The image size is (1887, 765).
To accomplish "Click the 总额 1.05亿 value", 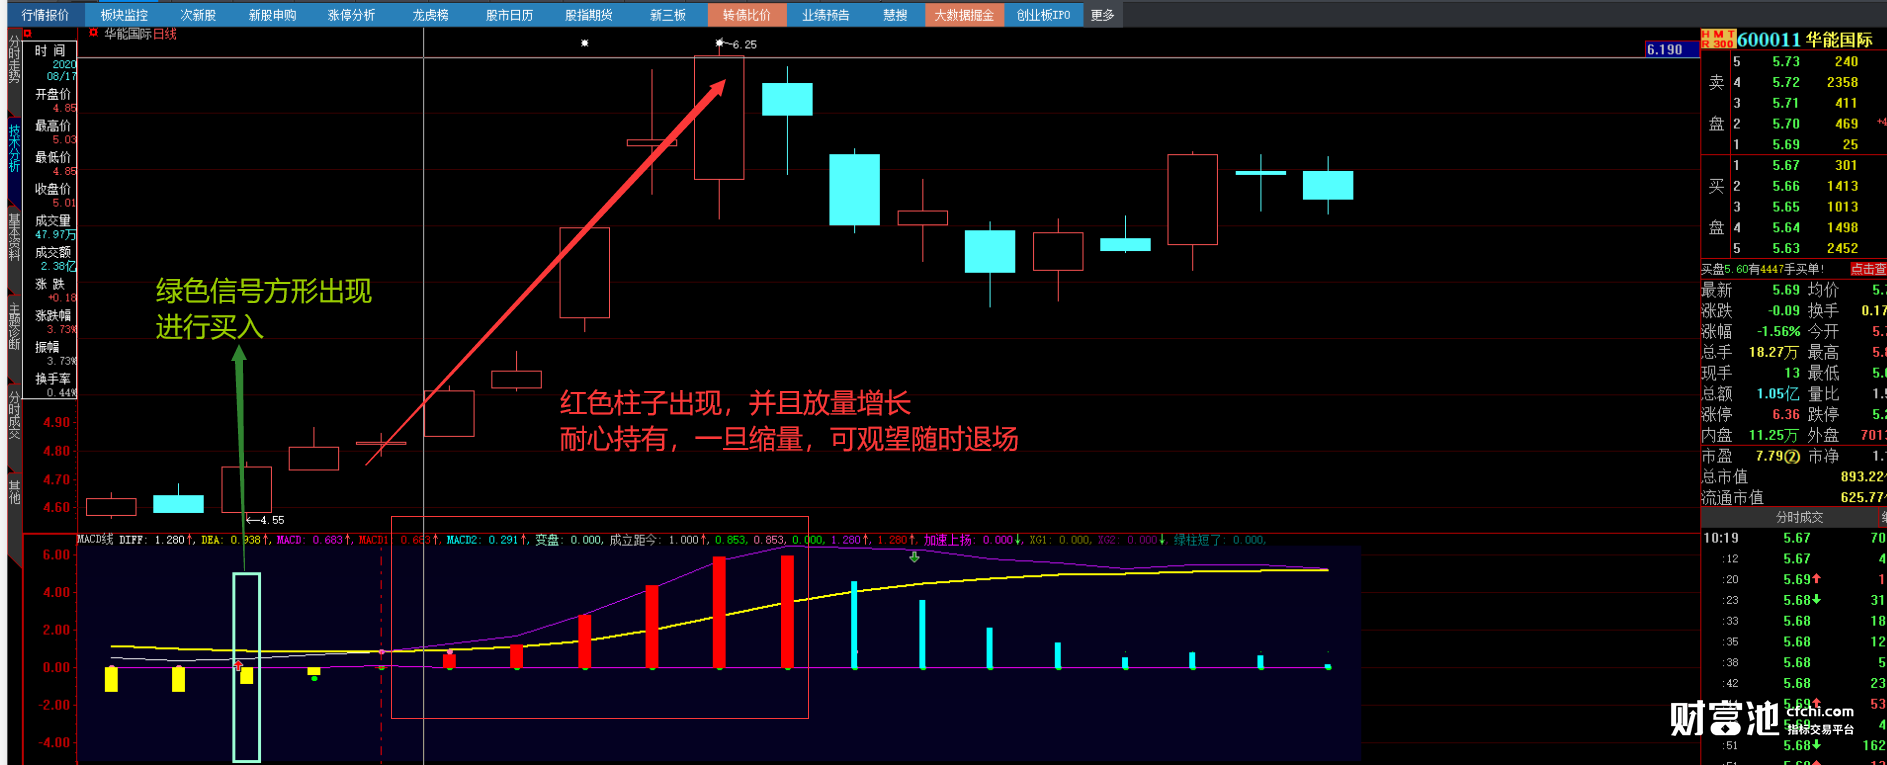I will (x=1778, y=393).
